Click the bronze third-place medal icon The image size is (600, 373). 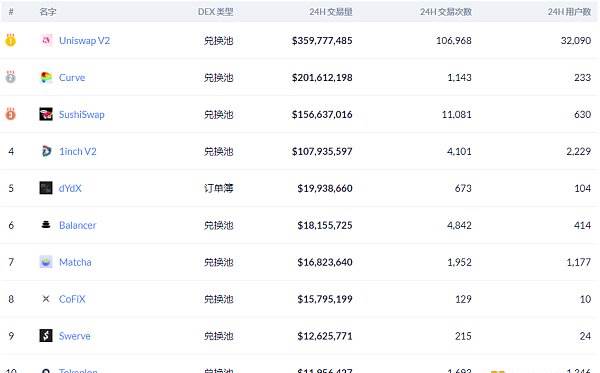(x=11, y=114)
